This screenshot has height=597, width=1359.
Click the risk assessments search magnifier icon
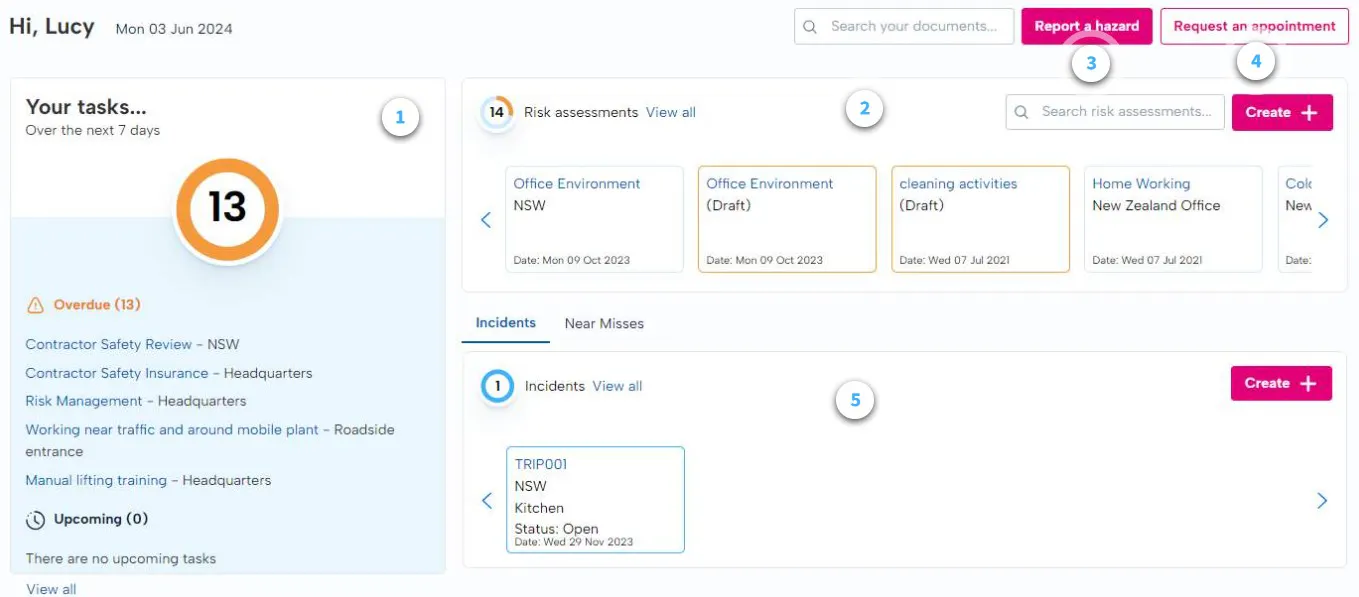tap(1022, 112)
